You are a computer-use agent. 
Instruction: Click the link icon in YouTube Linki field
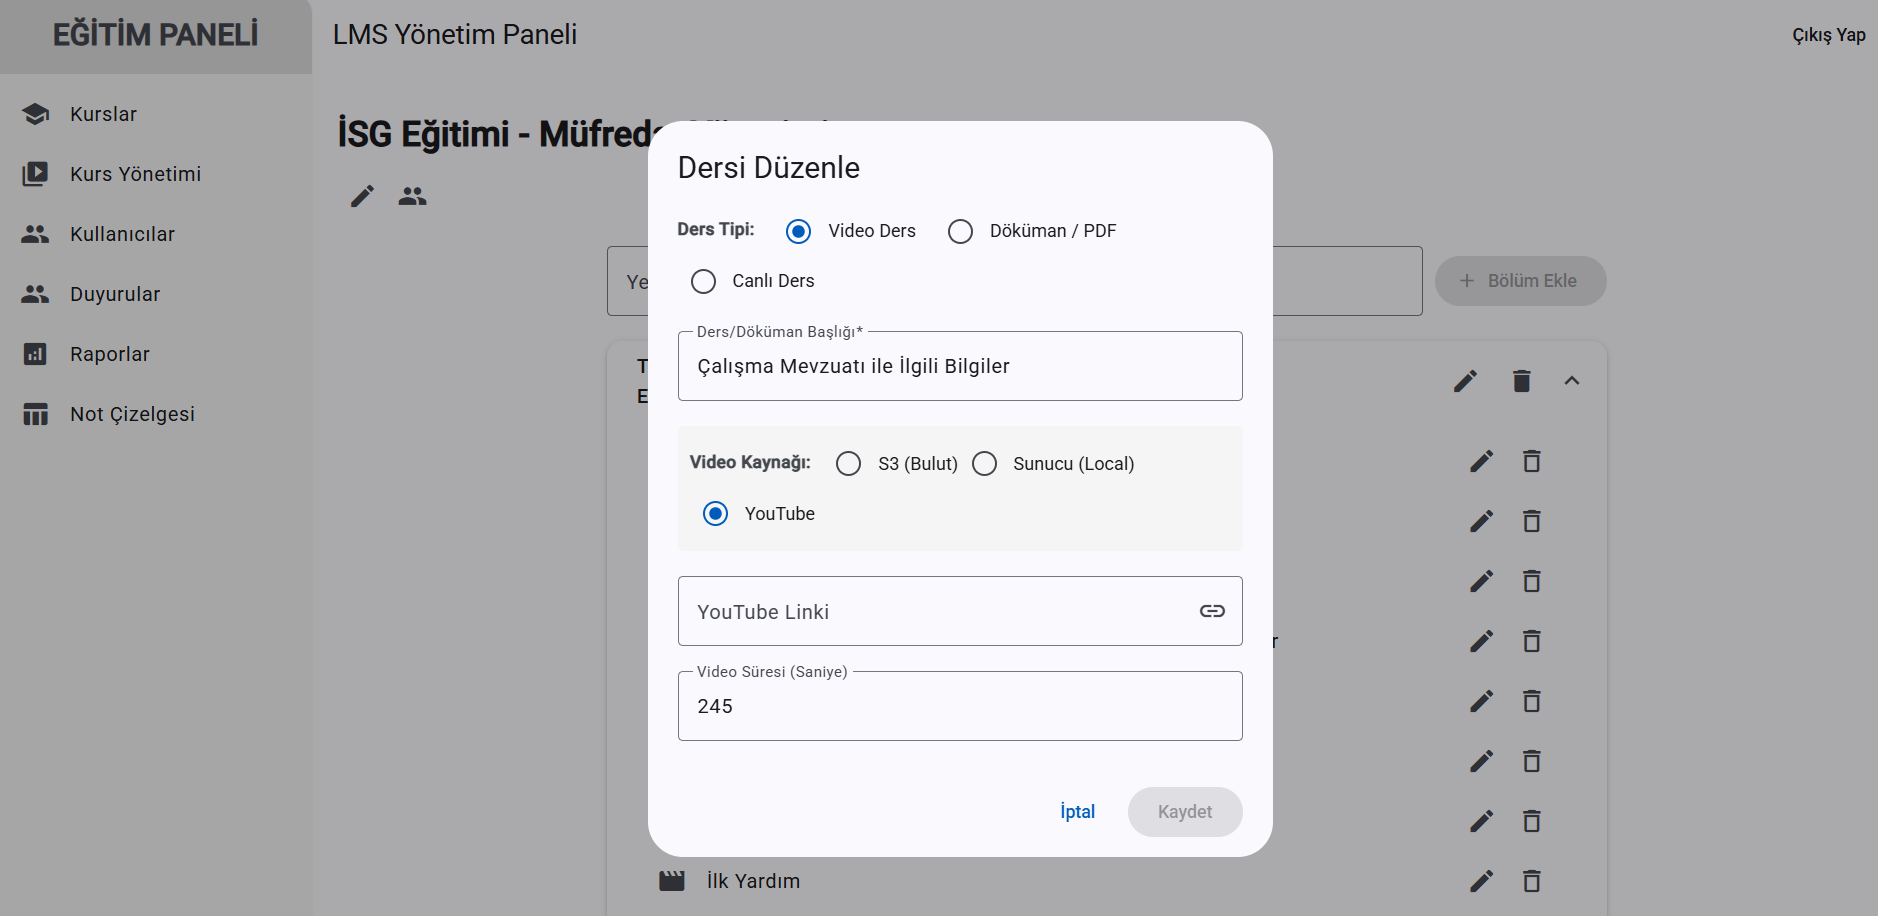[1212, 611]
